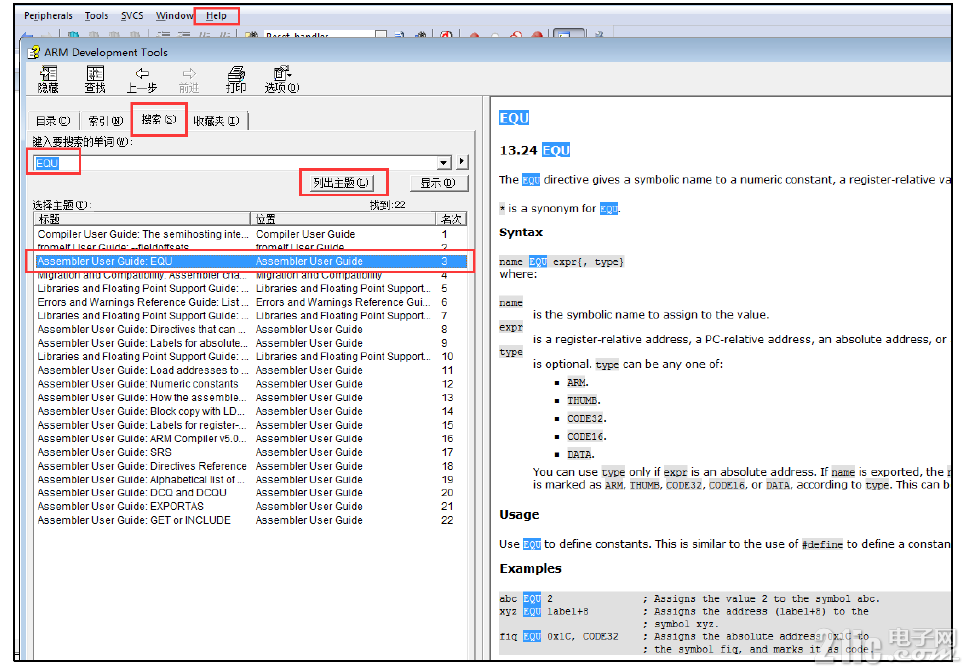Select result 'Assembler User Guide: EQU'
This screenshot has height=671, width=968.
[x=250, y=261]
